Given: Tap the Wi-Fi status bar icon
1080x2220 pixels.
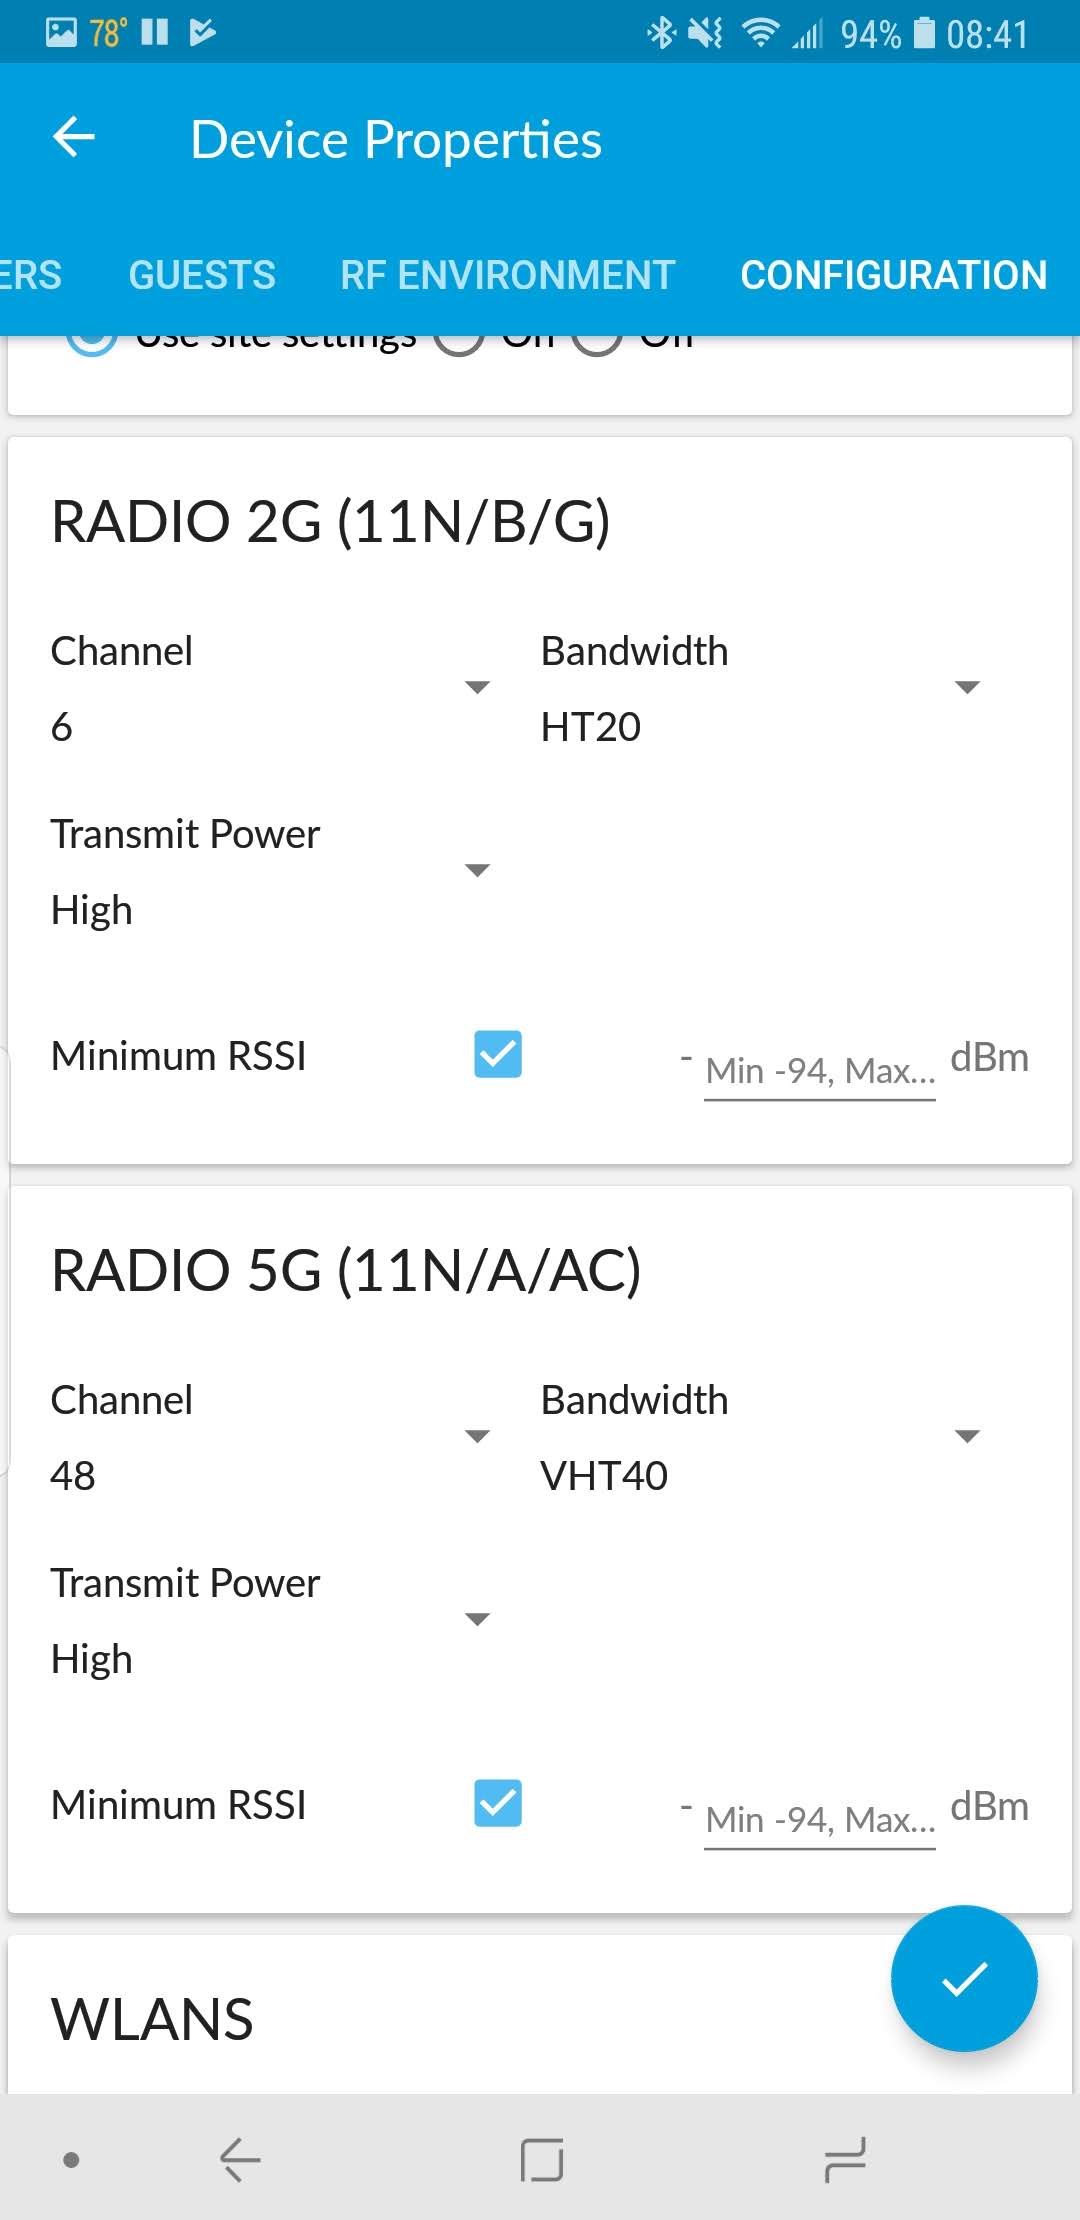Looking at the screenshot, I should (x=762, y=33).
